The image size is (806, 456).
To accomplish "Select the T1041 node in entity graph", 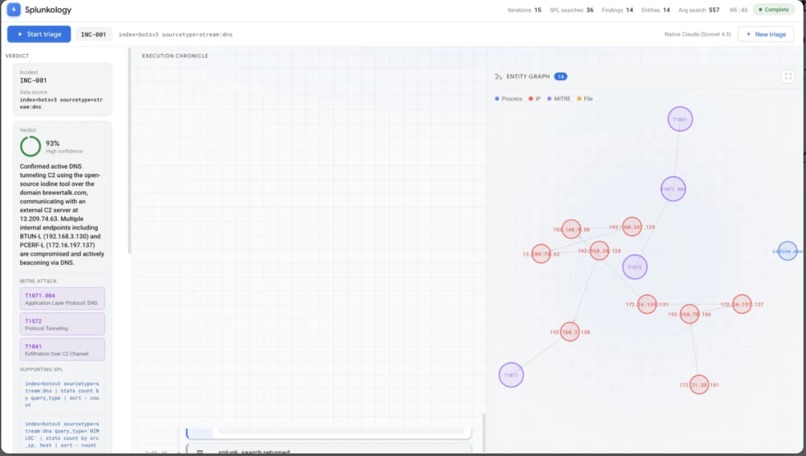I will [680, 119].
